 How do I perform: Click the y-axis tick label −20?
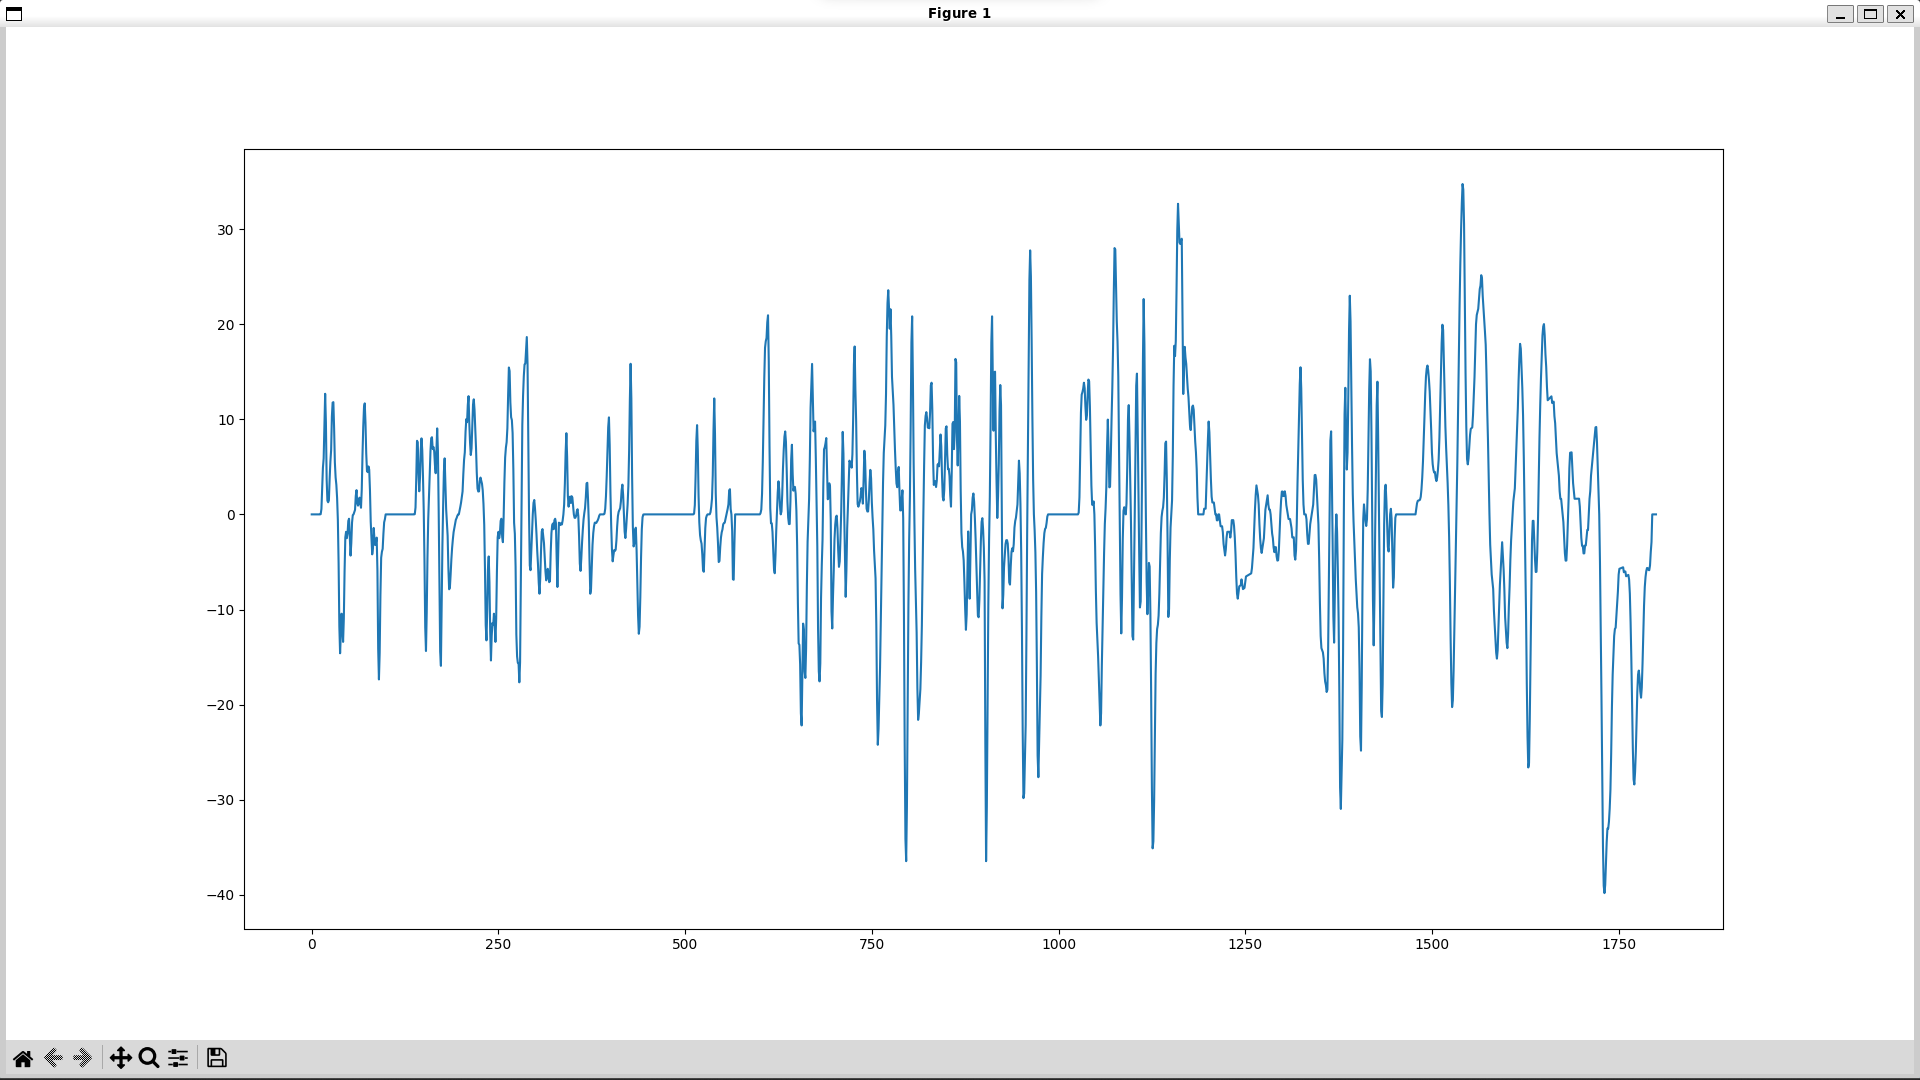(x=220, y=705)
